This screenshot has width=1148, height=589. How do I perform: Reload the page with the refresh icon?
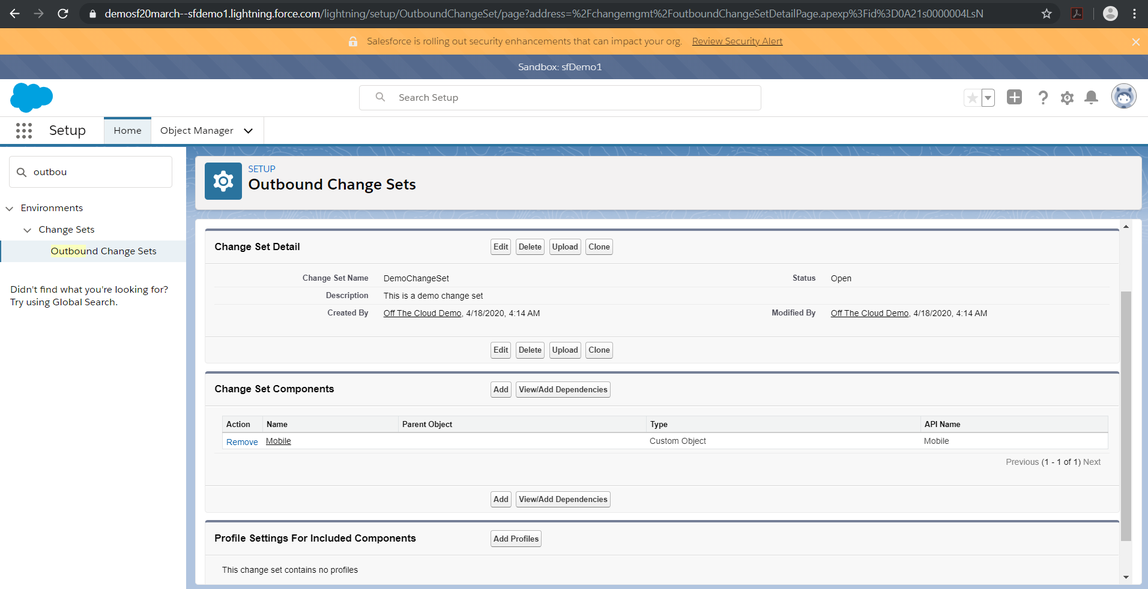coord(63,13)
